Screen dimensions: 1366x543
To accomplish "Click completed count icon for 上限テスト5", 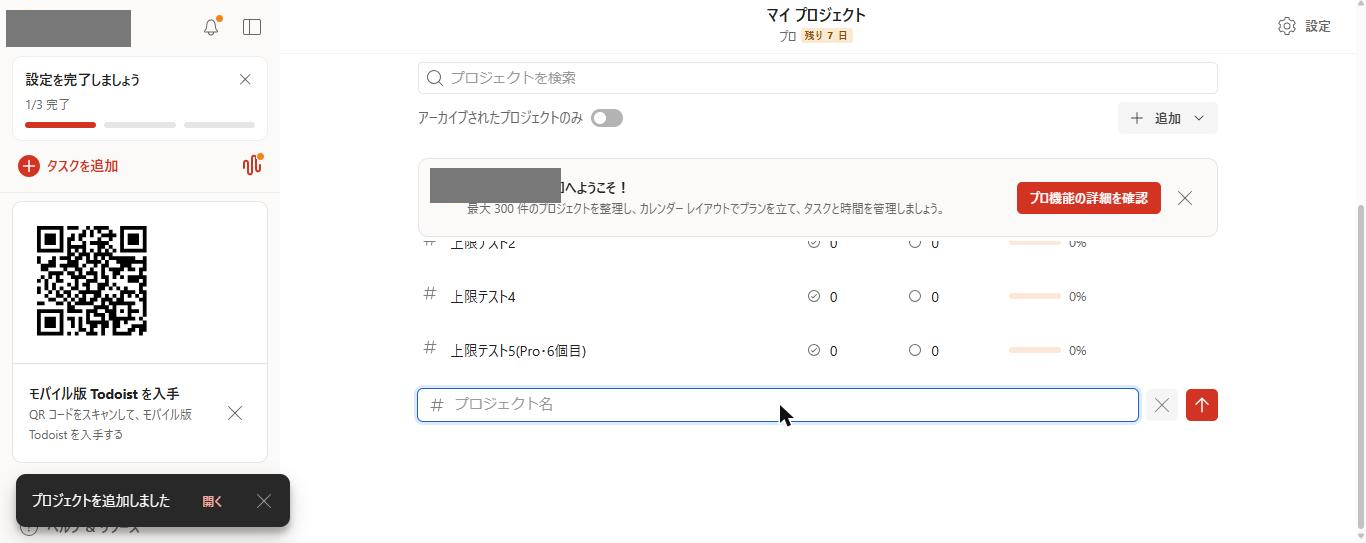I will (x=813, y=350).
